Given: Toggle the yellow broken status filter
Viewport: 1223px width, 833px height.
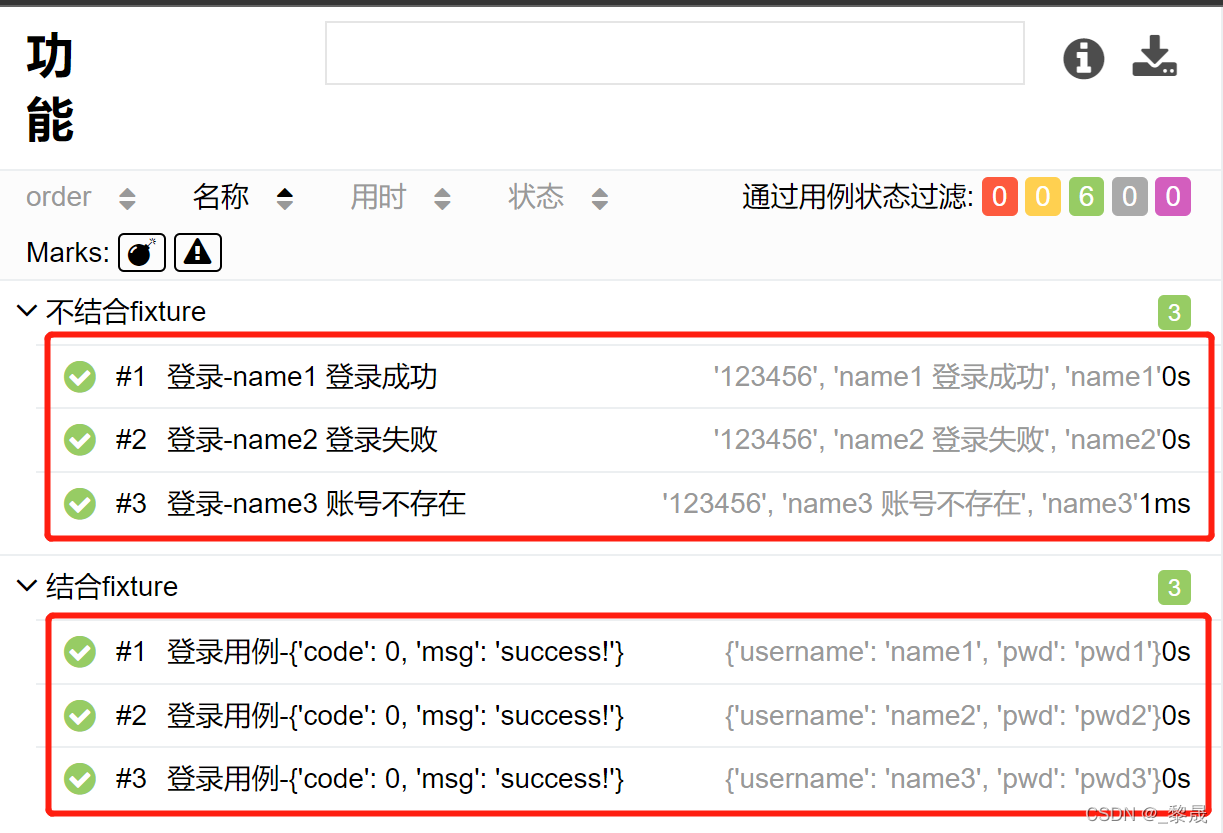Looking at the screenshot, I should (1042, 196).
